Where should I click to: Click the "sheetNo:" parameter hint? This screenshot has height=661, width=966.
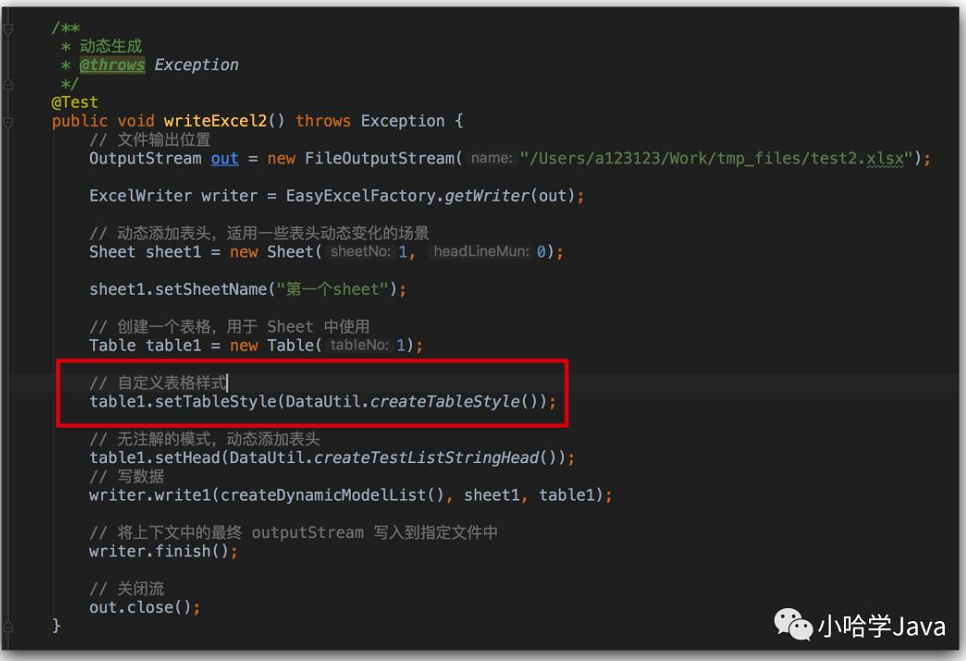click(360, 252)
